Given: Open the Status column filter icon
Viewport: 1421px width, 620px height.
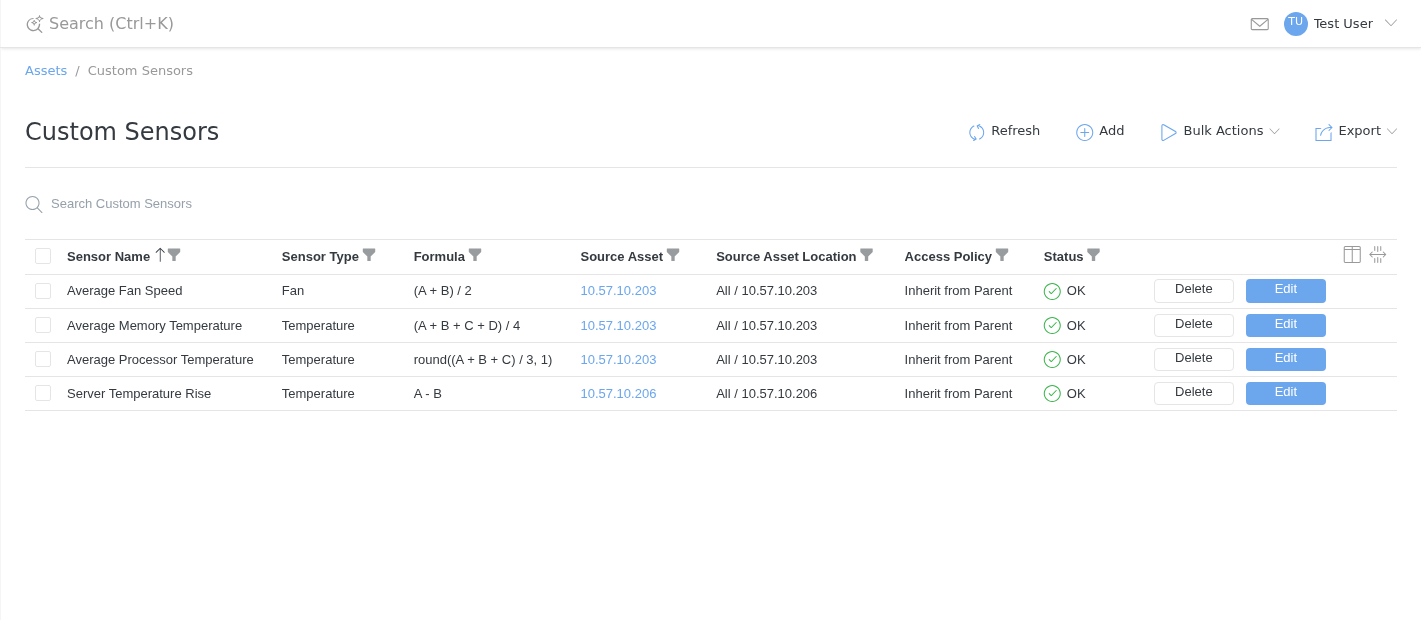Looking at the screenshot, I should coord(1093,255).
